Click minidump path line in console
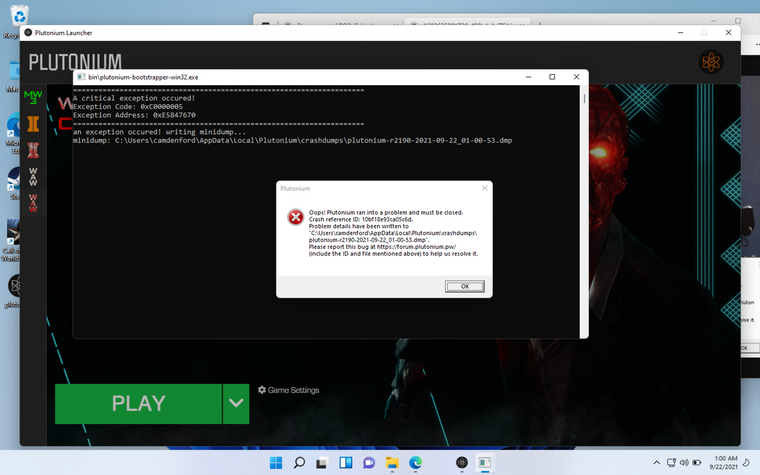This screenshot has height=475, width=760. coord(292,141)
